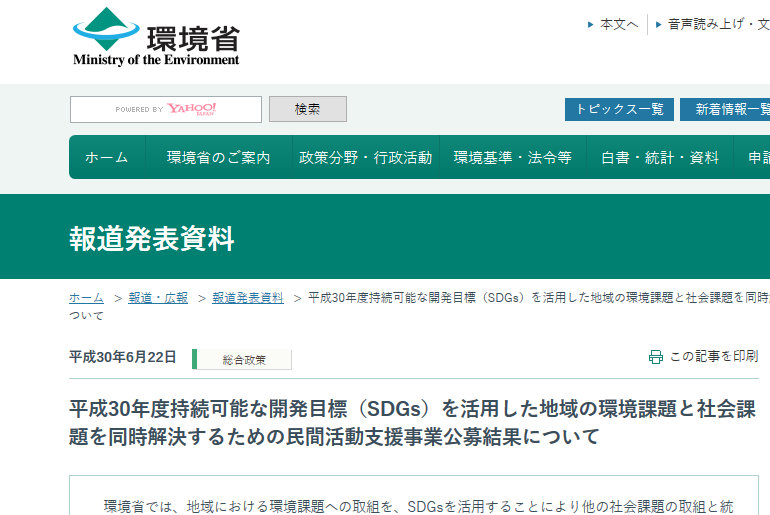Open the 新着情報一覧 button
The height and width of the screenshot is (515, 770).
point(727,109)
